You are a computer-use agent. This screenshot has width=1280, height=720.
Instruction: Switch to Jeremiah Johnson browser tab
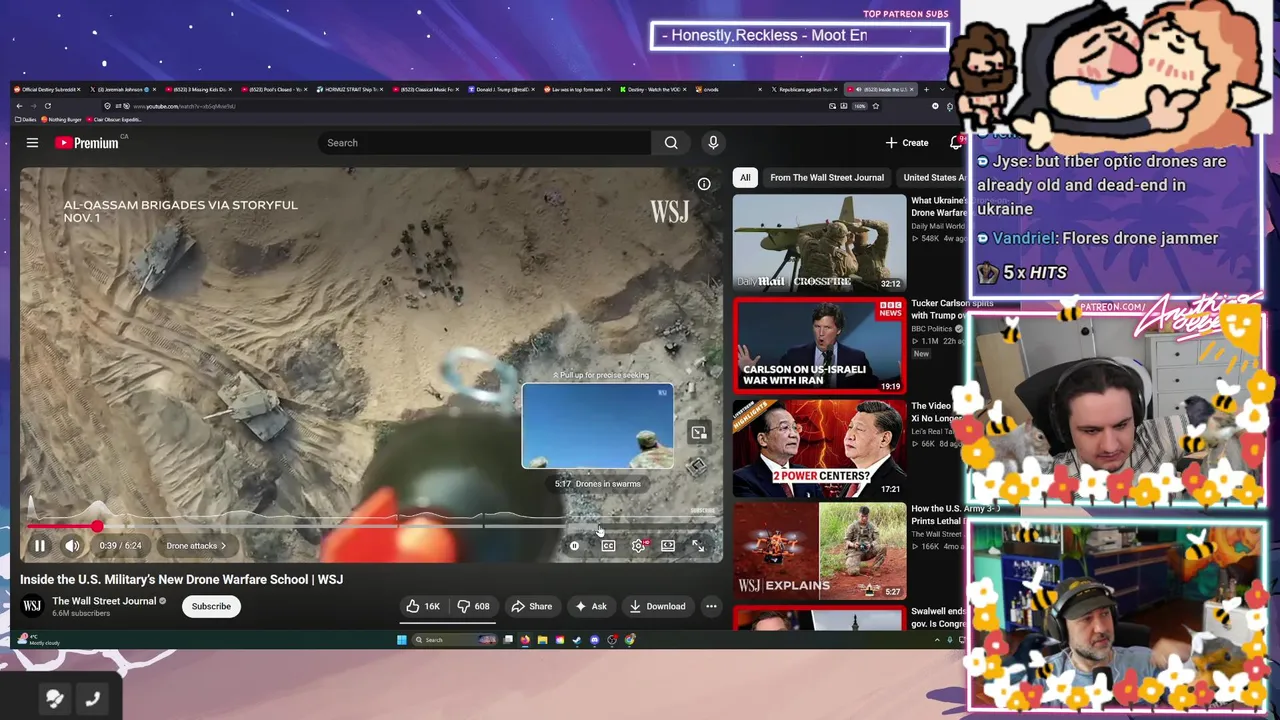(x=124, y=90)
